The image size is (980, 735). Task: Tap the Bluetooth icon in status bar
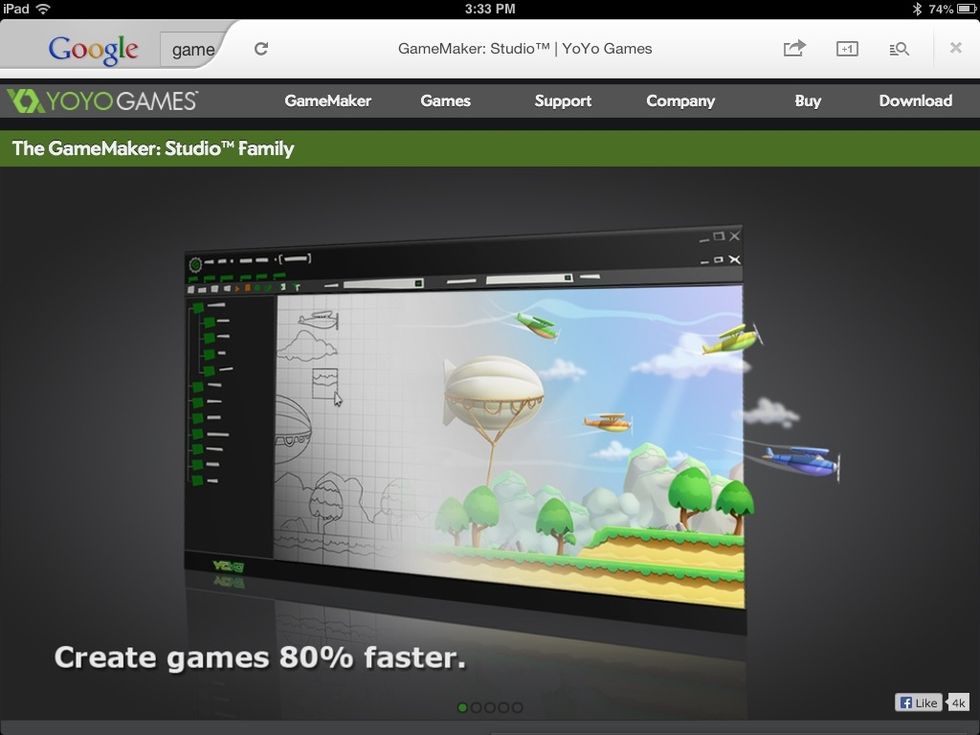(x=918, y=9)
